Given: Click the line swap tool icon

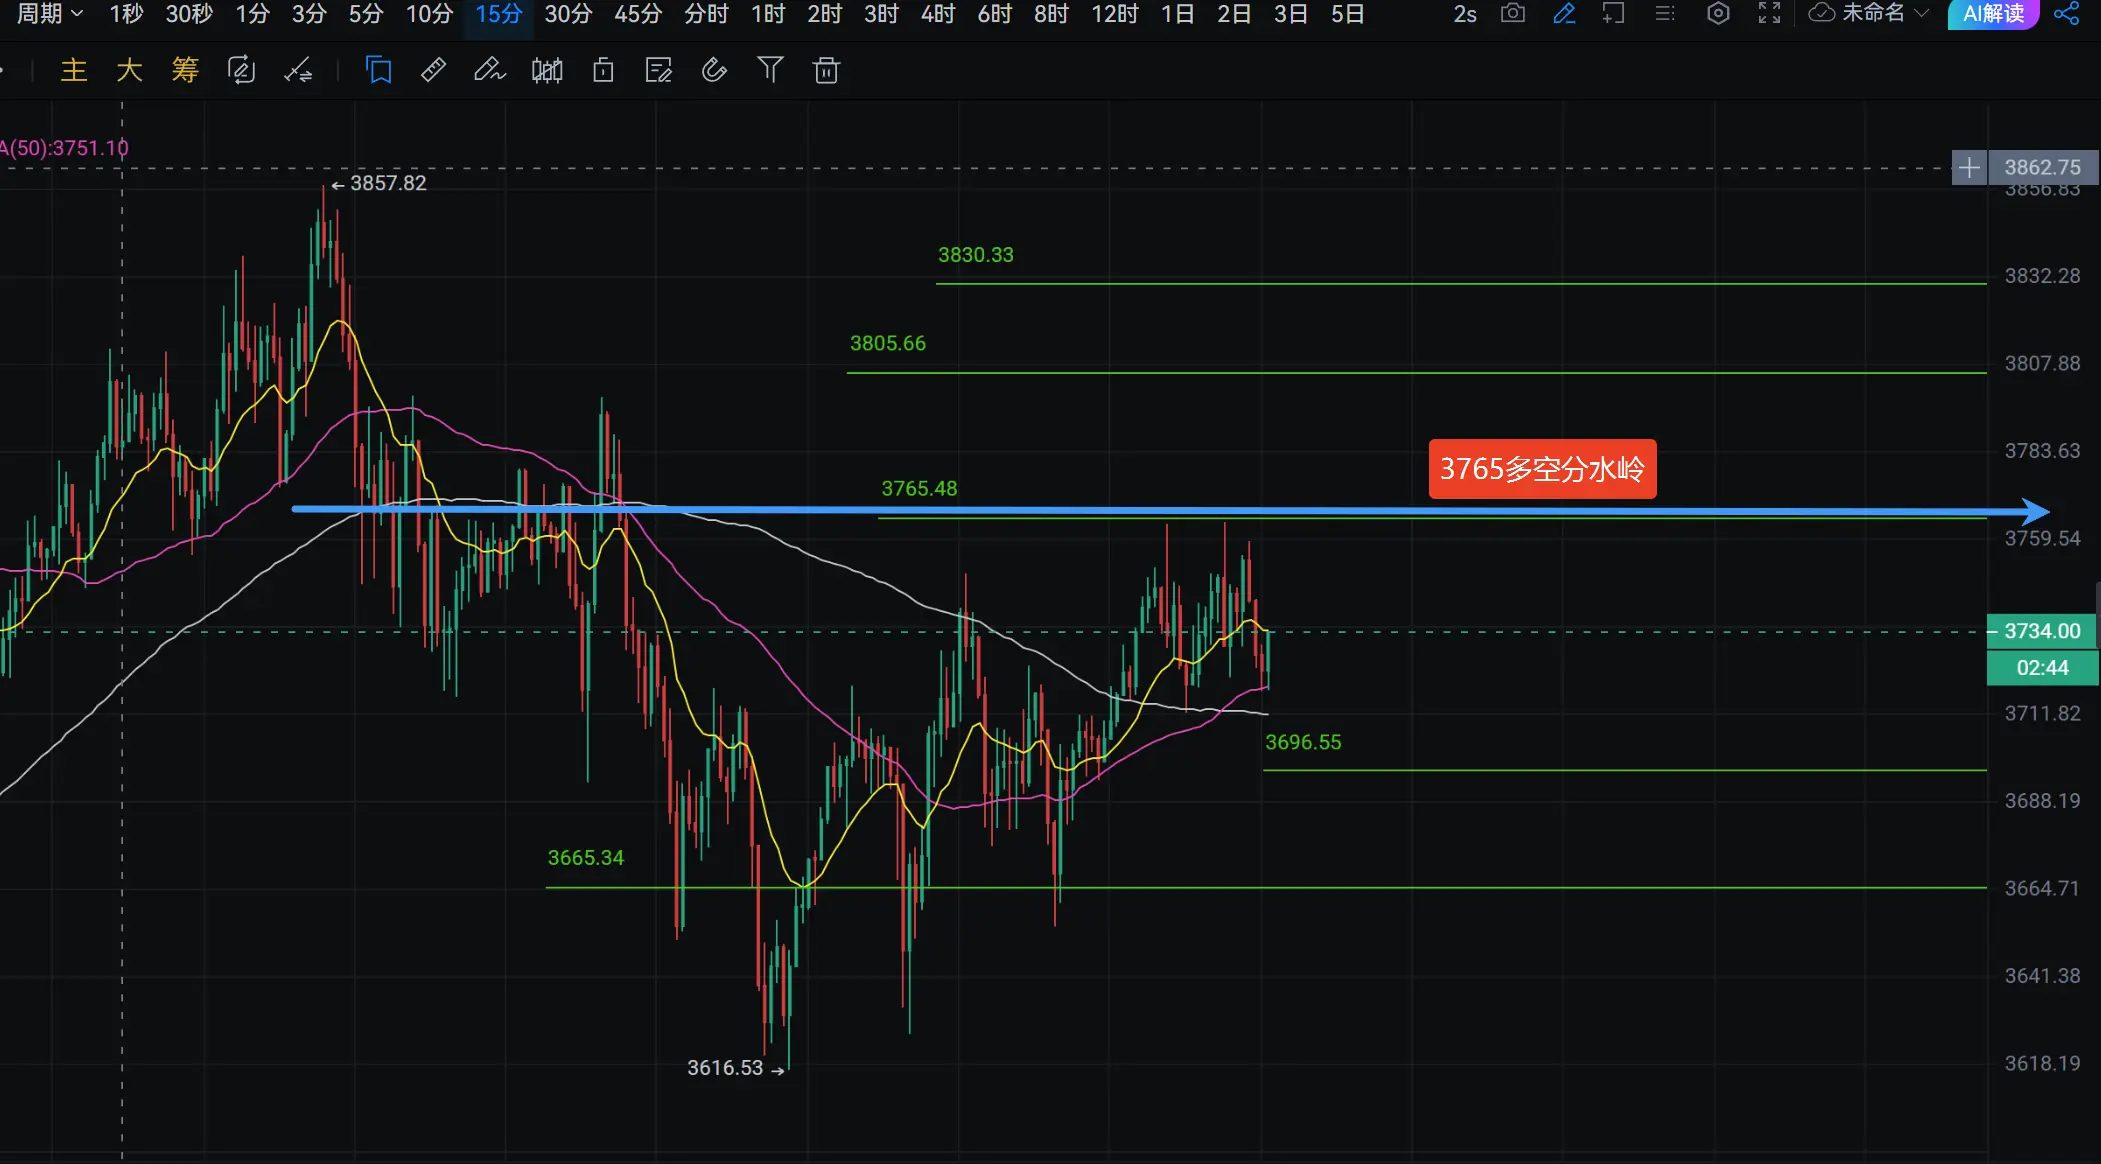Looking at the screenshot, I should [x=298, y=70].
